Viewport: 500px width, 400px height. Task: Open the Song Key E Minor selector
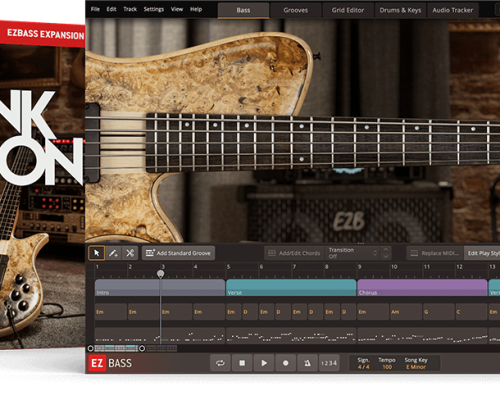[x=416, y=367]
